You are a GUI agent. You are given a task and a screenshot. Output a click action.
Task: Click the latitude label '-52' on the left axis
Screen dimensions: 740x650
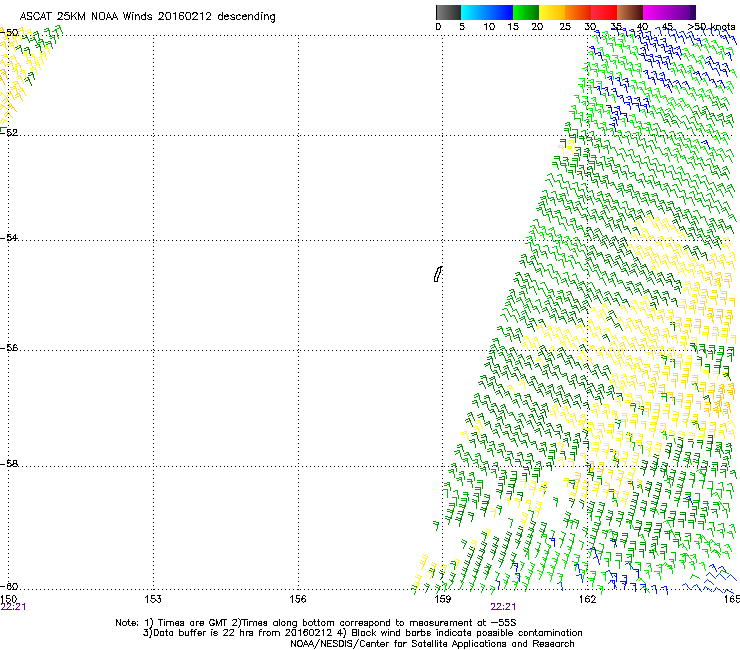tap(9, 133)
